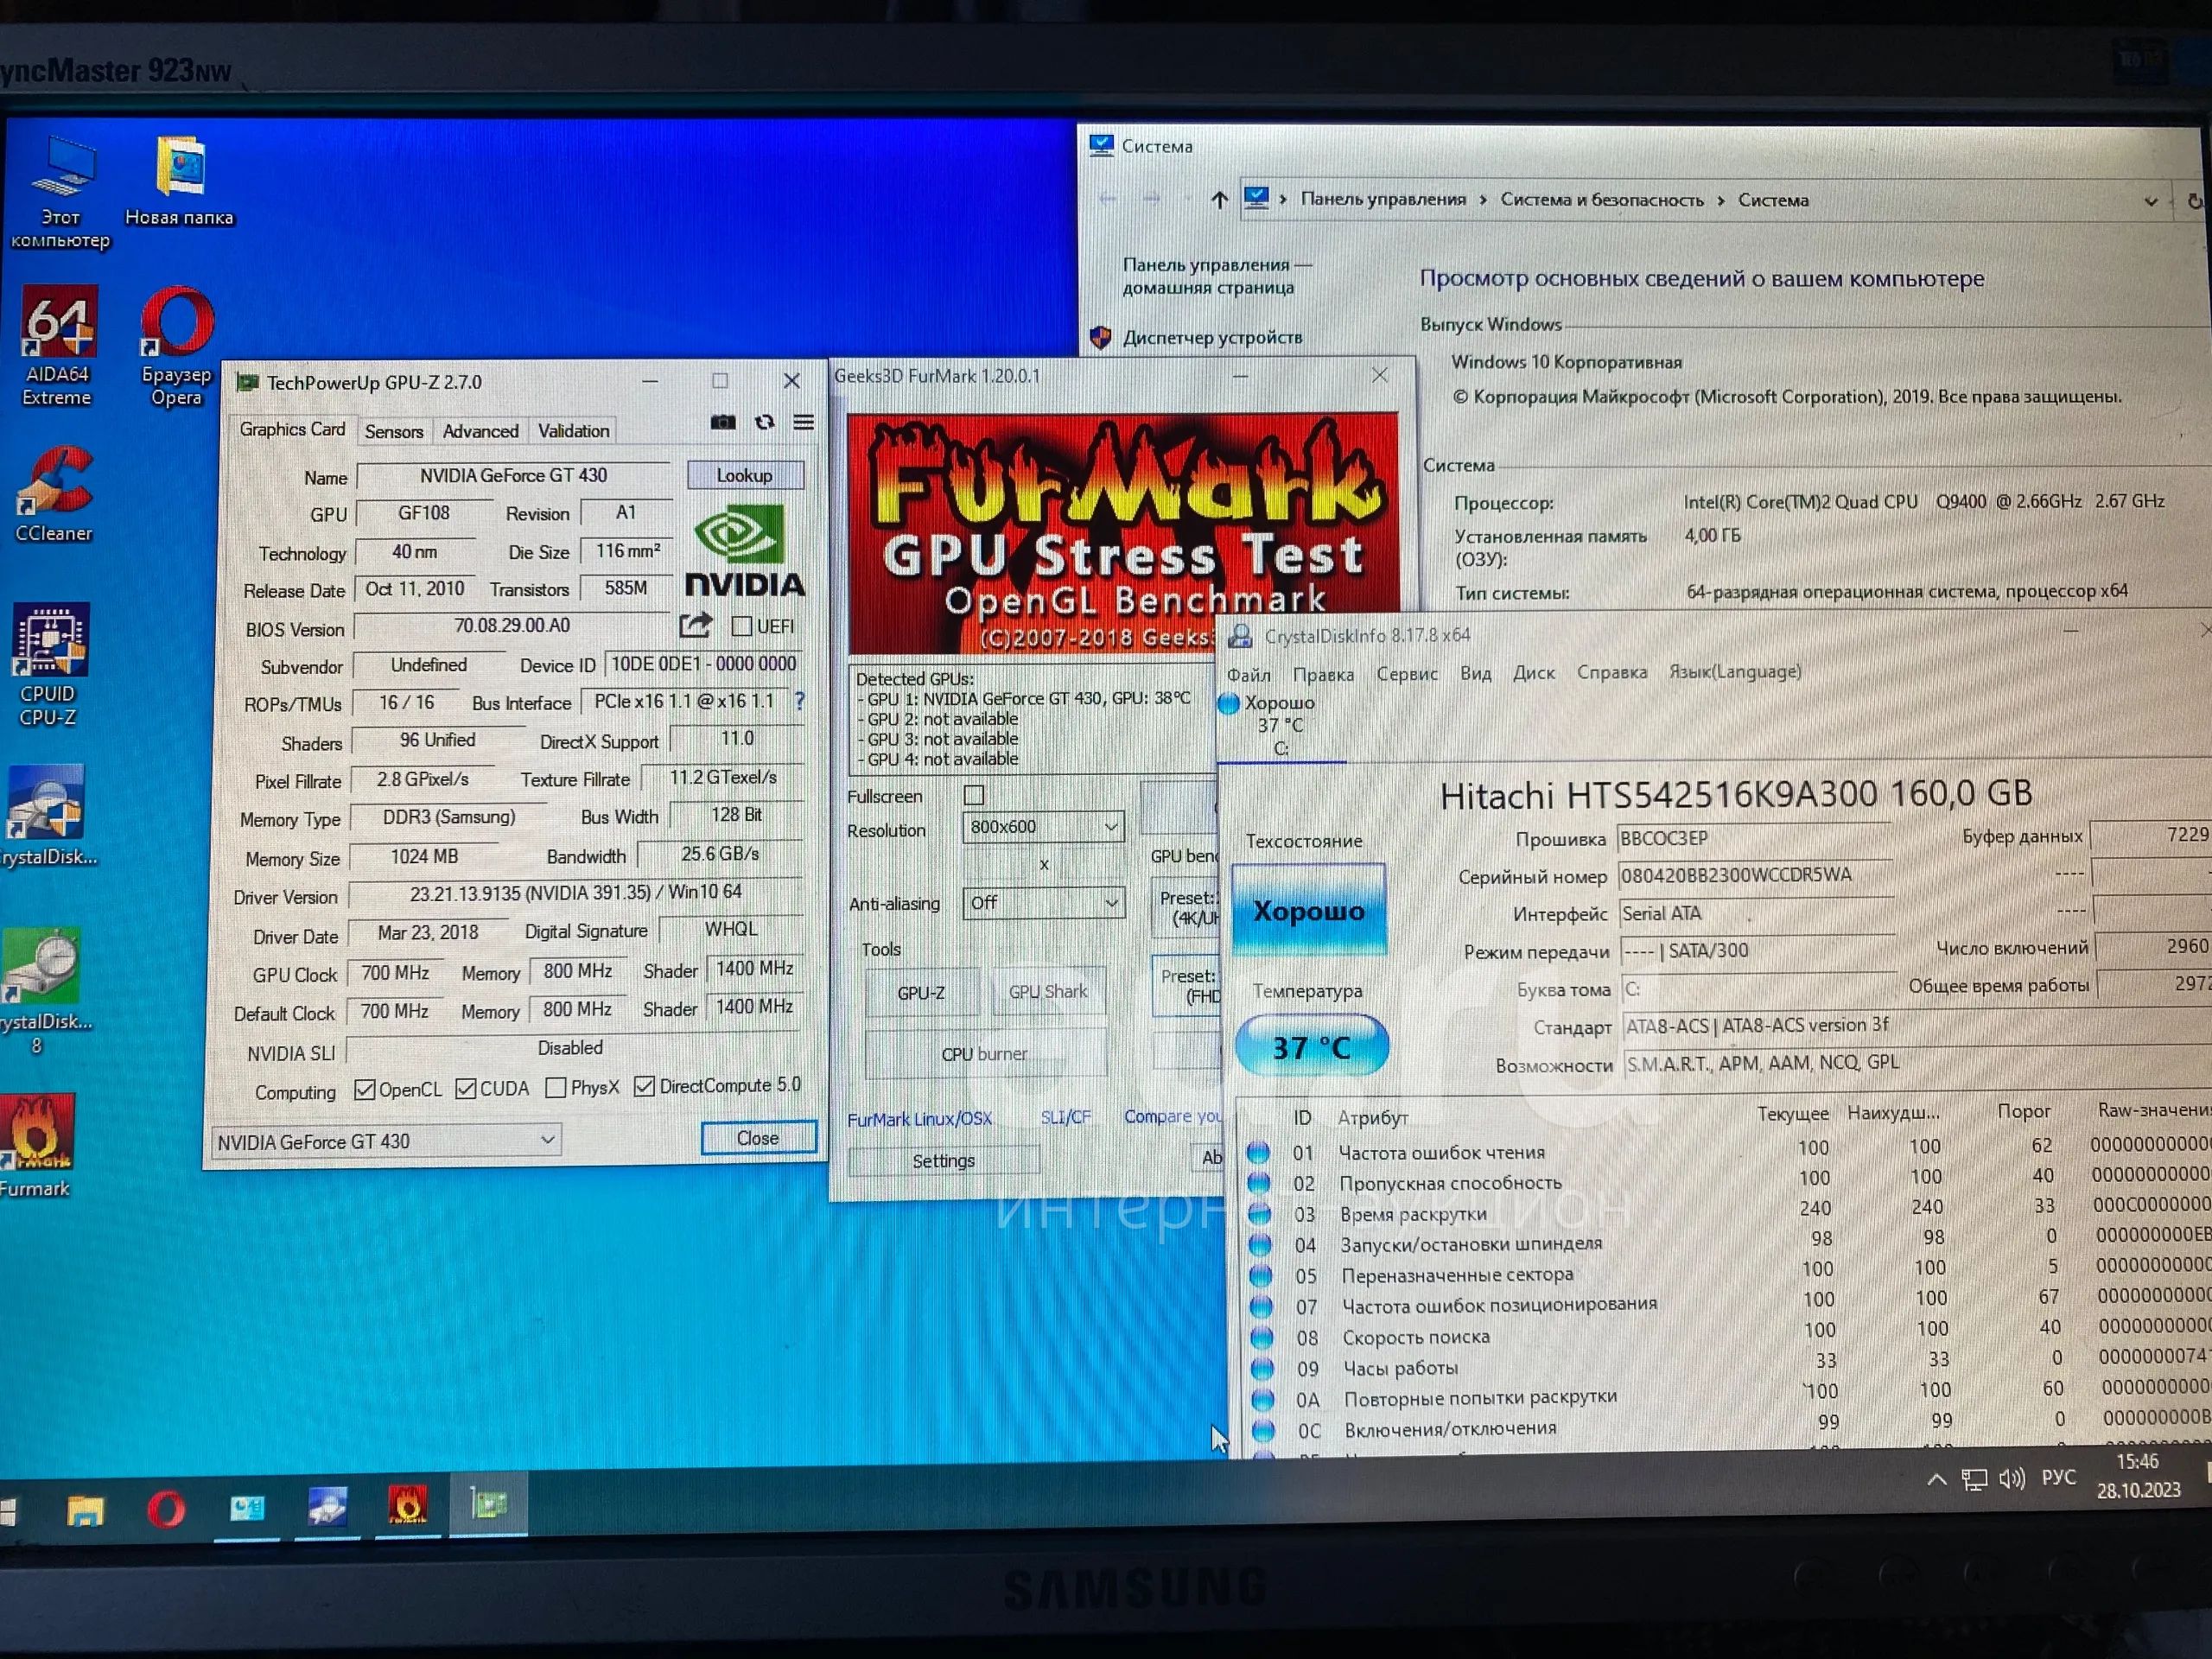Image resolution: width=2212 pixels, height=1659 pixels.
Task: Click Settings button in FurMark
Action: click(x=943, y=1161)
